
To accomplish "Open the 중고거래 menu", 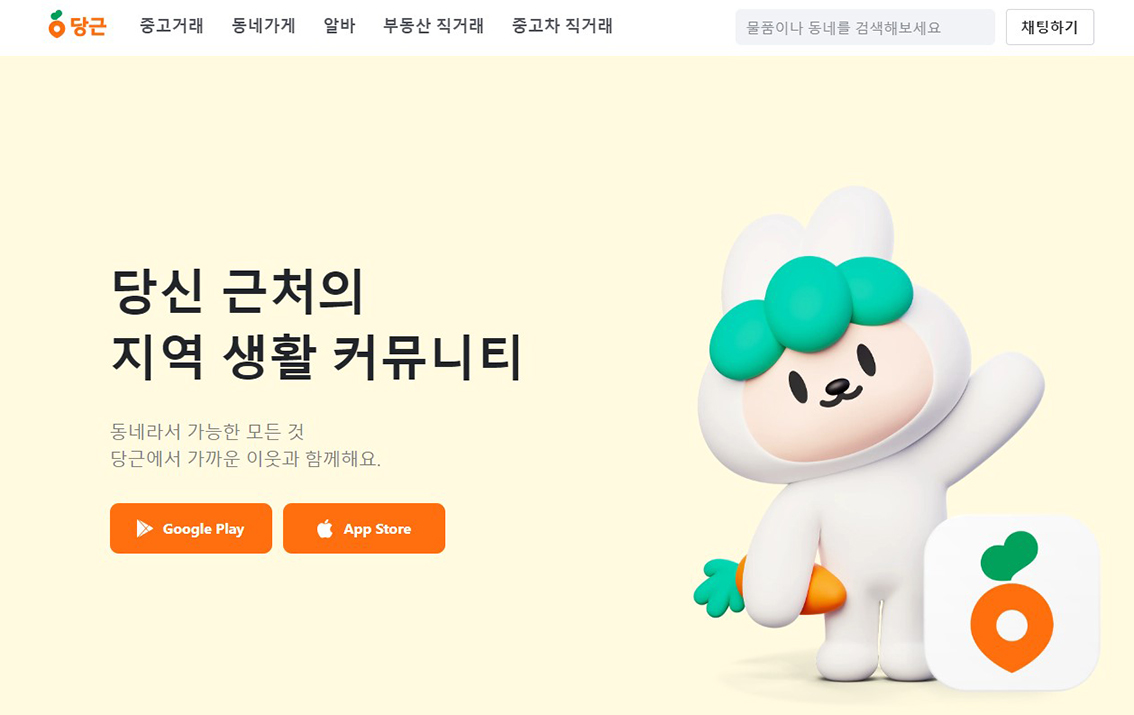I will coord(171,26).
